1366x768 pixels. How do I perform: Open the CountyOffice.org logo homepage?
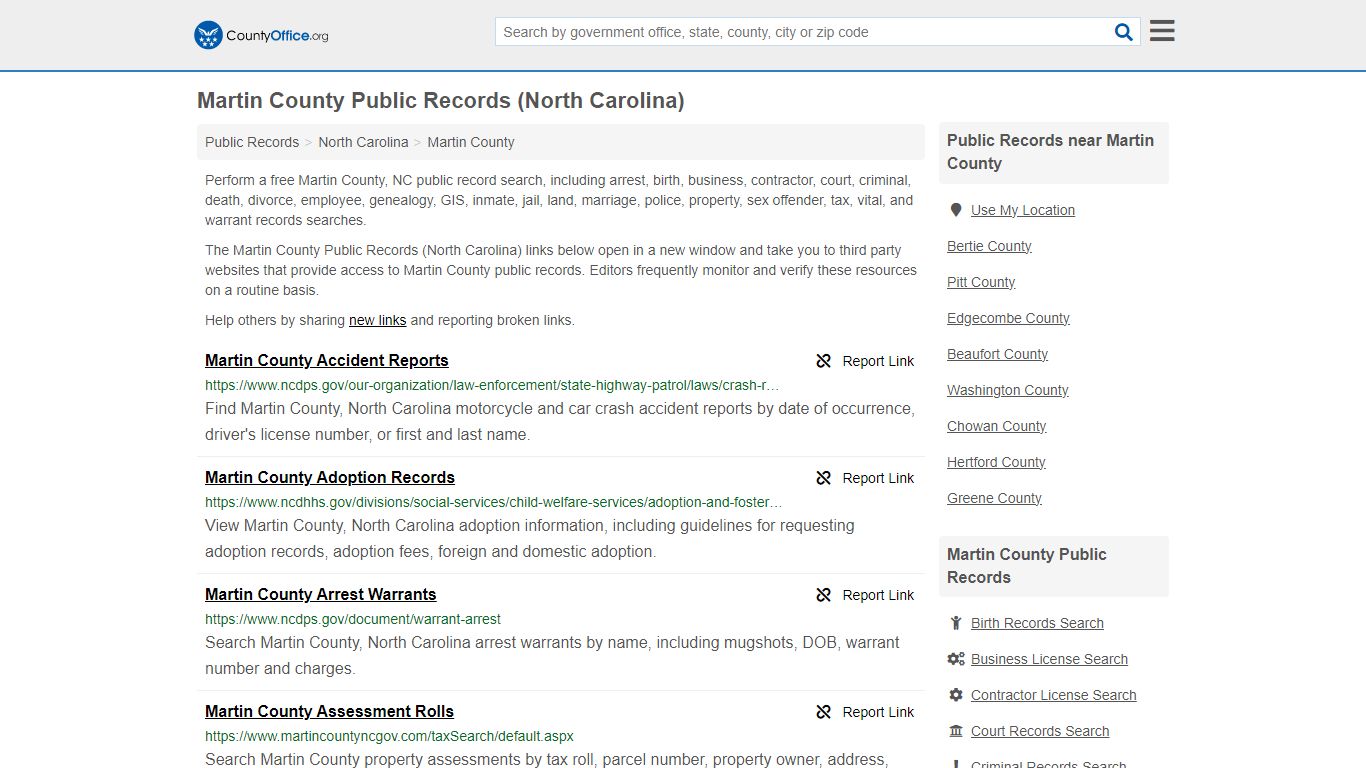click(261, 35)
